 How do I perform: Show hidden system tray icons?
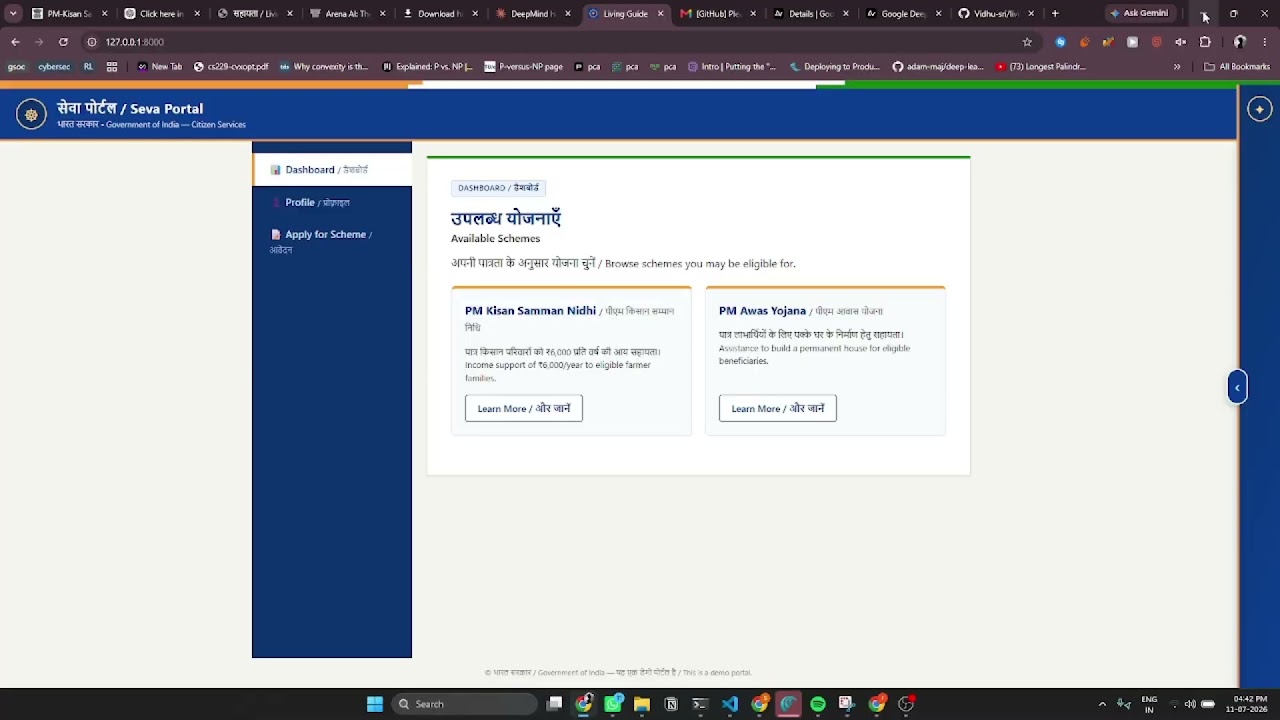1102,704
